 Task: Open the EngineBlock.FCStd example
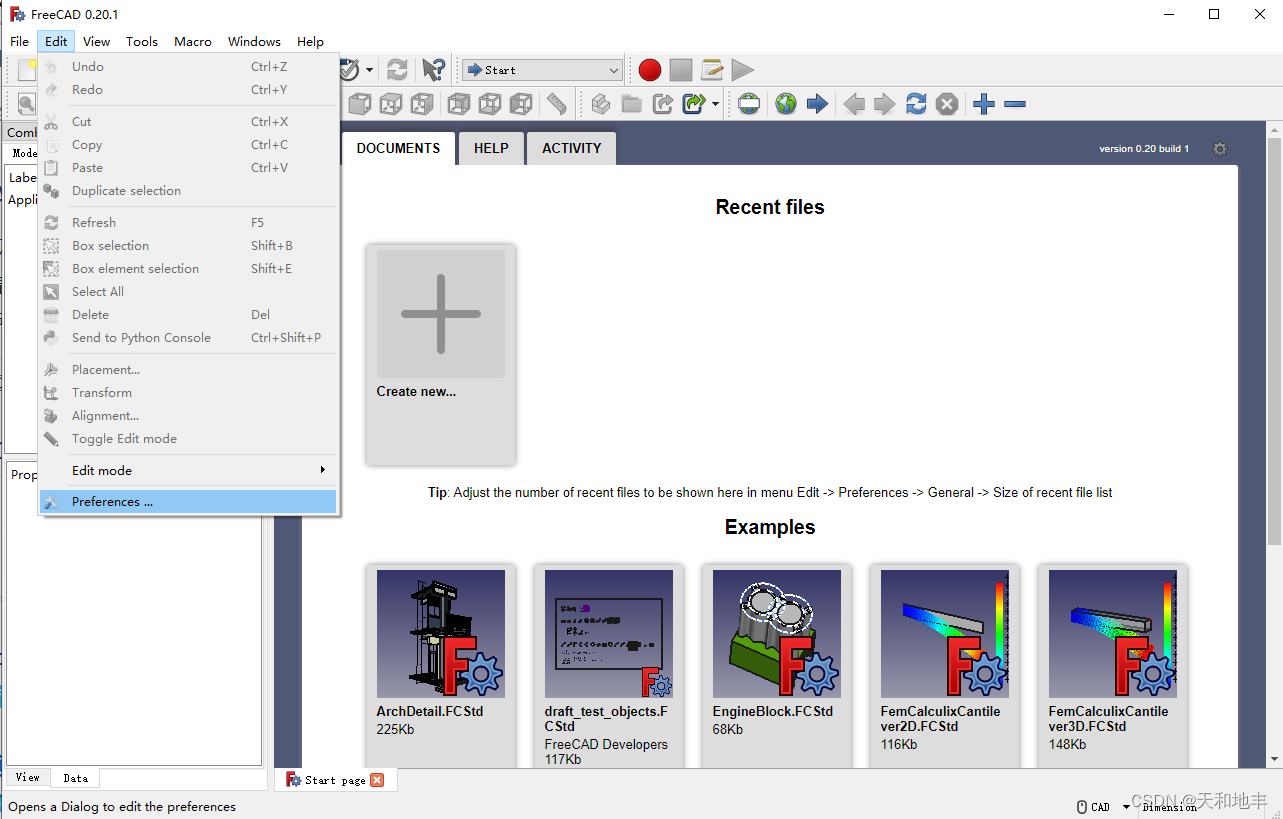point(777,665)
